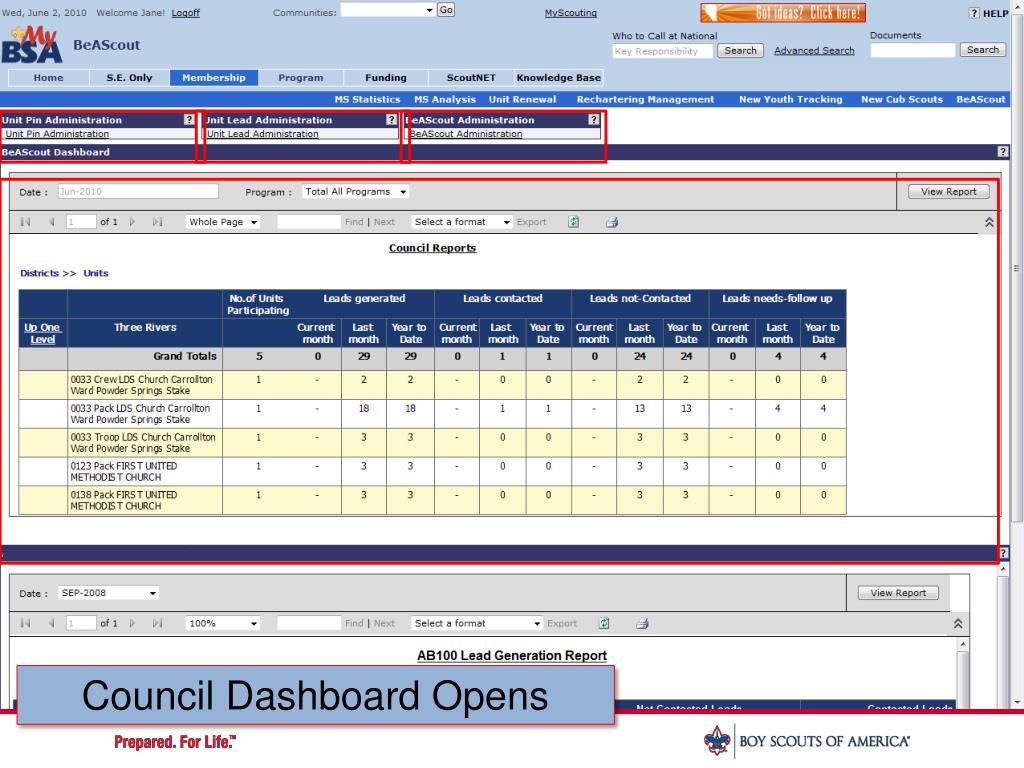Select the Membership tab
1024x768 pixels.
pos(214,78)
